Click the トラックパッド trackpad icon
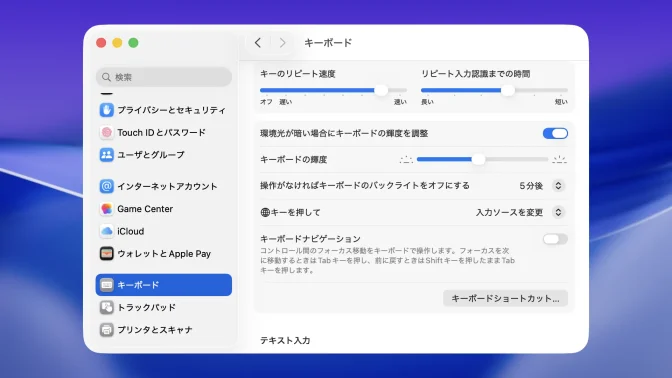Viewport: 672px width, 378px height. [107, 307]
